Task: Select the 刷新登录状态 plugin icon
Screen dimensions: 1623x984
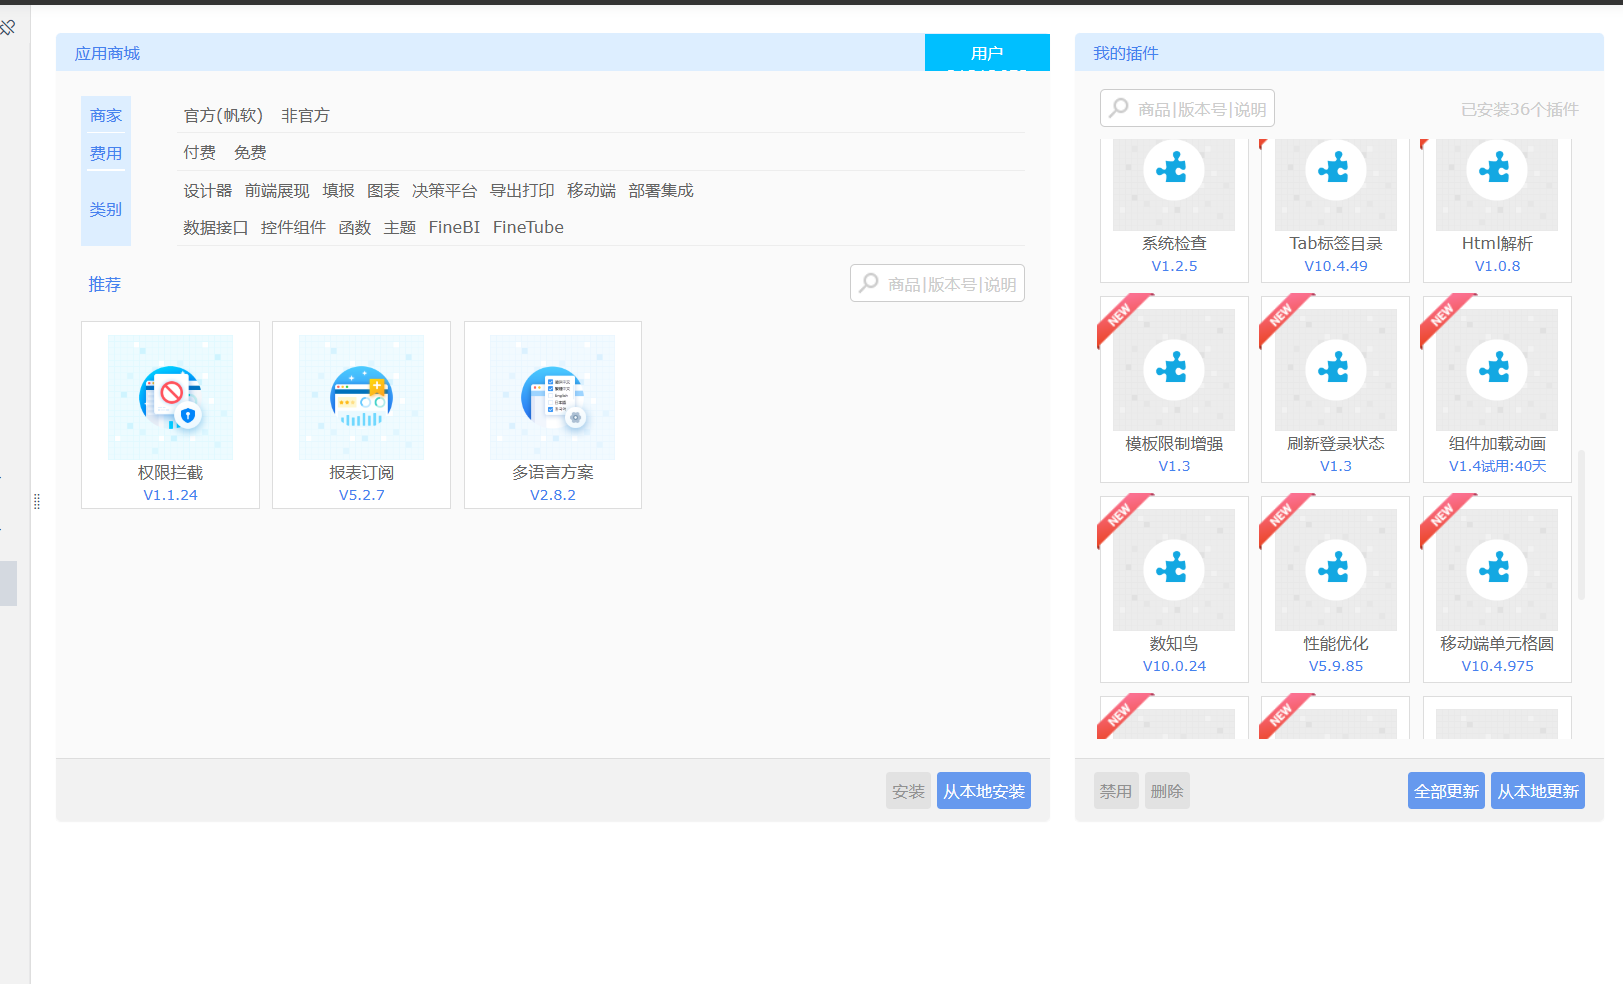Action: point(1336,370)
